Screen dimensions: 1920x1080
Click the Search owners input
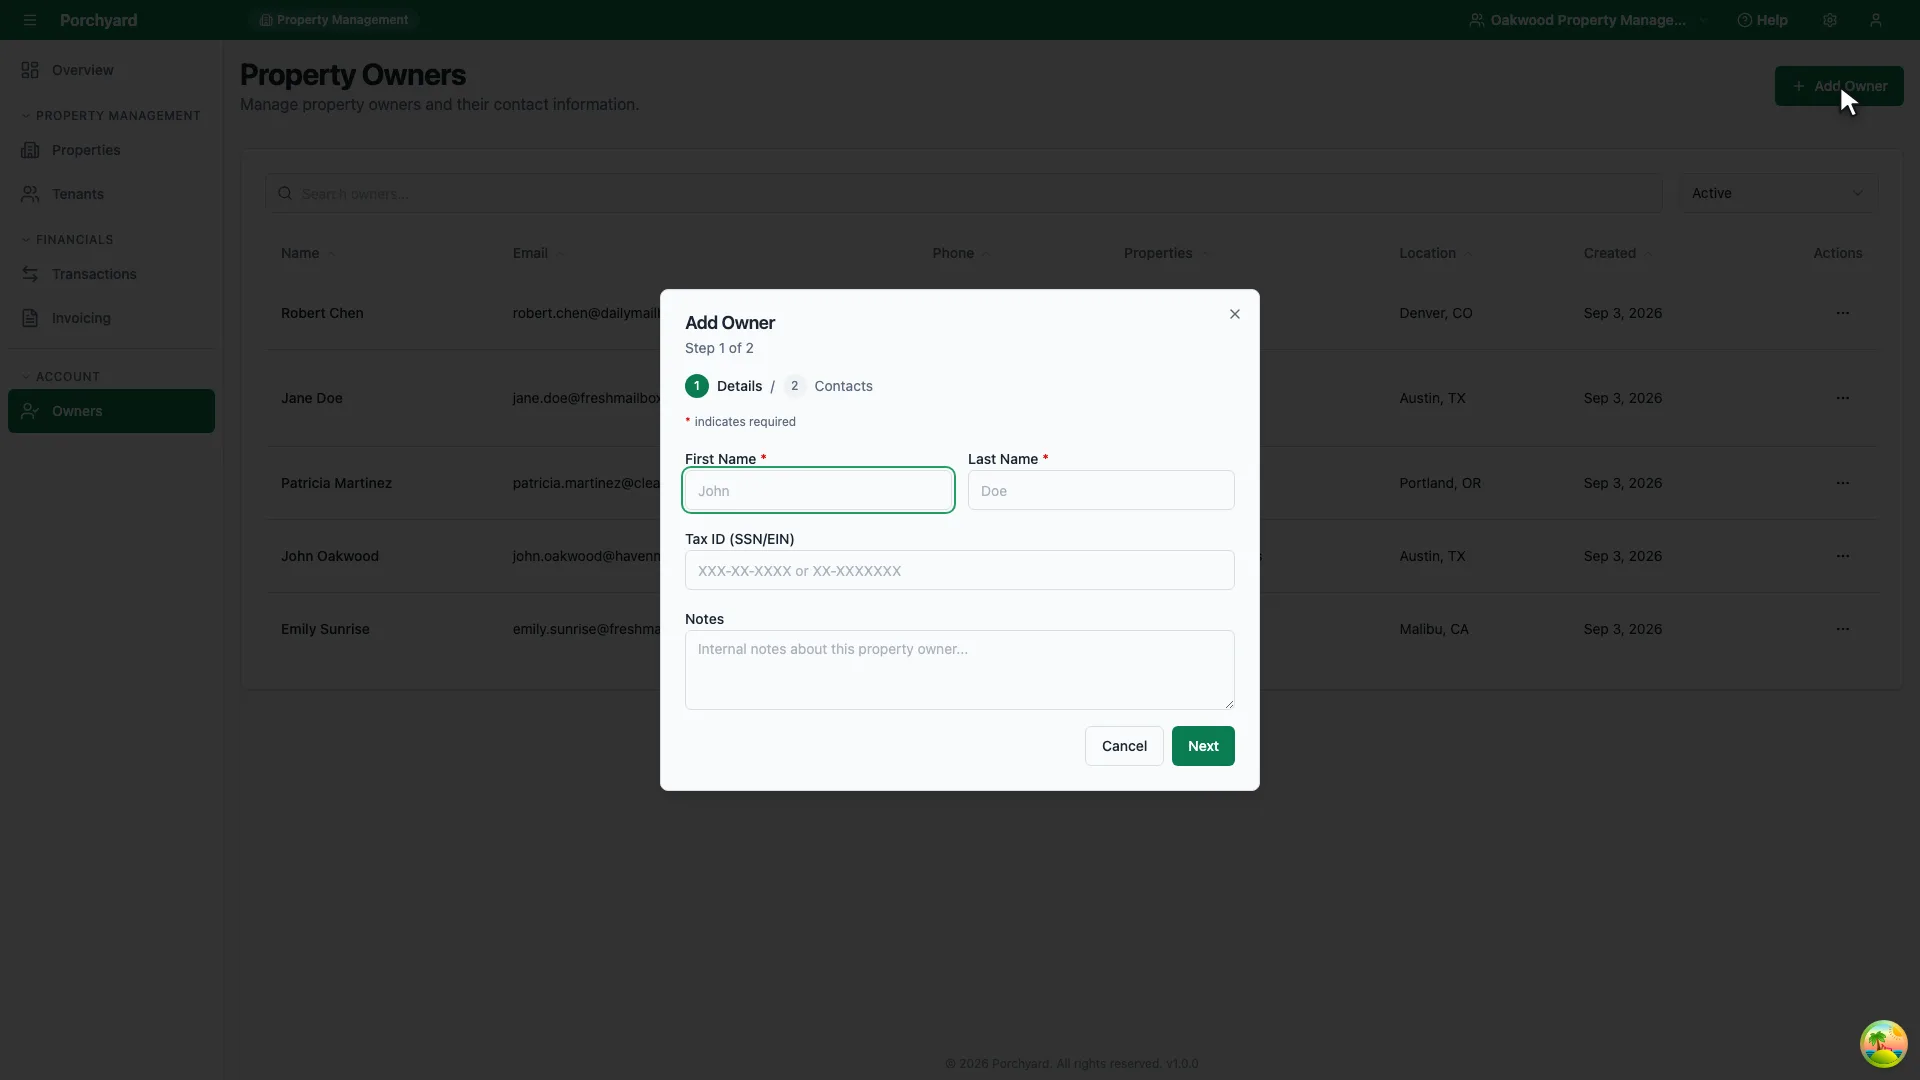963,193
